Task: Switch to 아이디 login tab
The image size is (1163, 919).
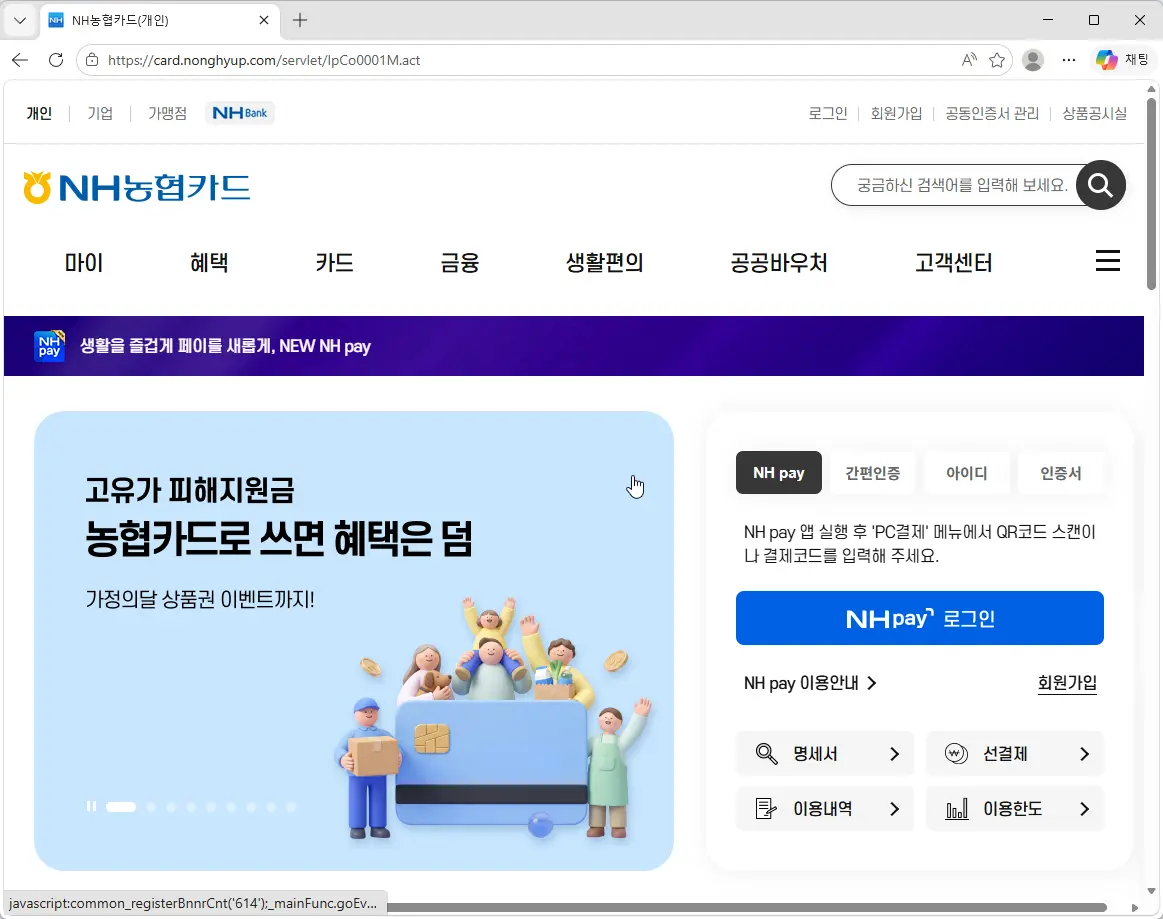Action: pos(967,472)
